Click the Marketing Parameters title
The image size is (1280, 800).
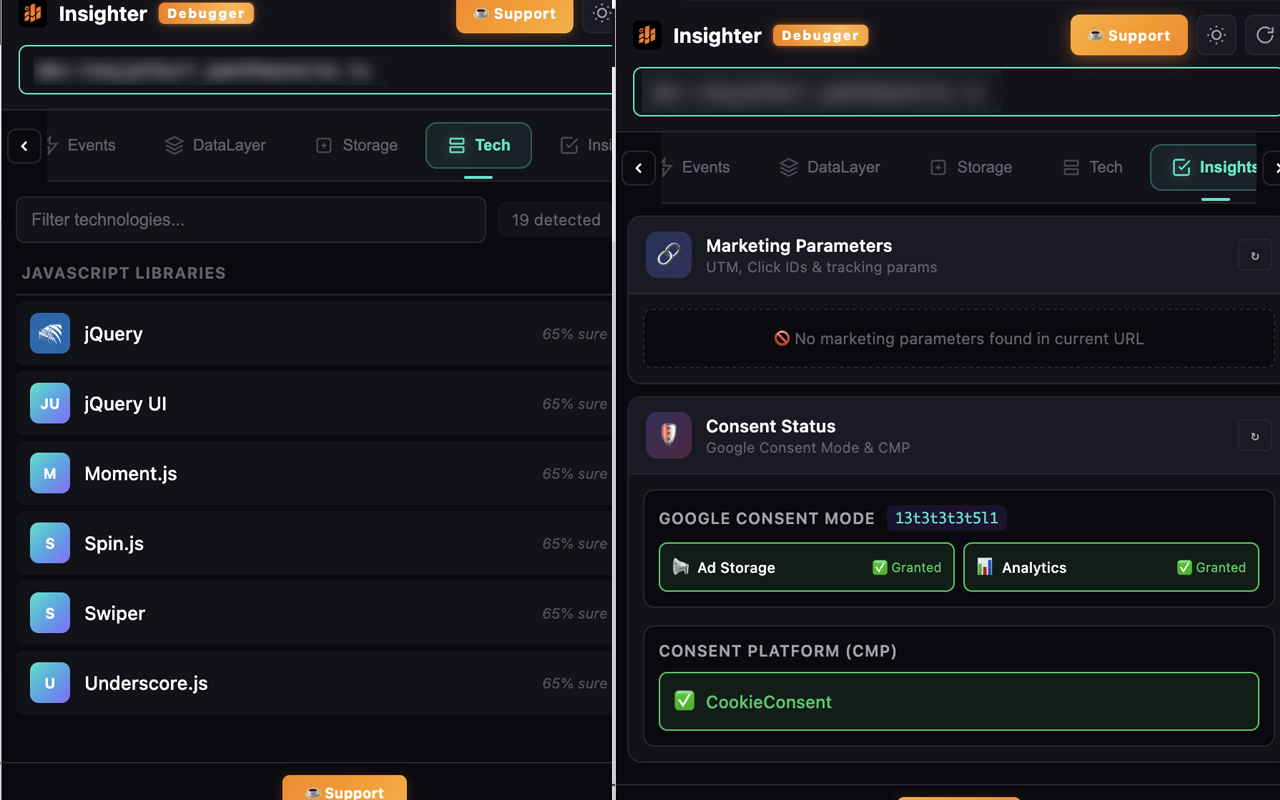coord(799,246)
